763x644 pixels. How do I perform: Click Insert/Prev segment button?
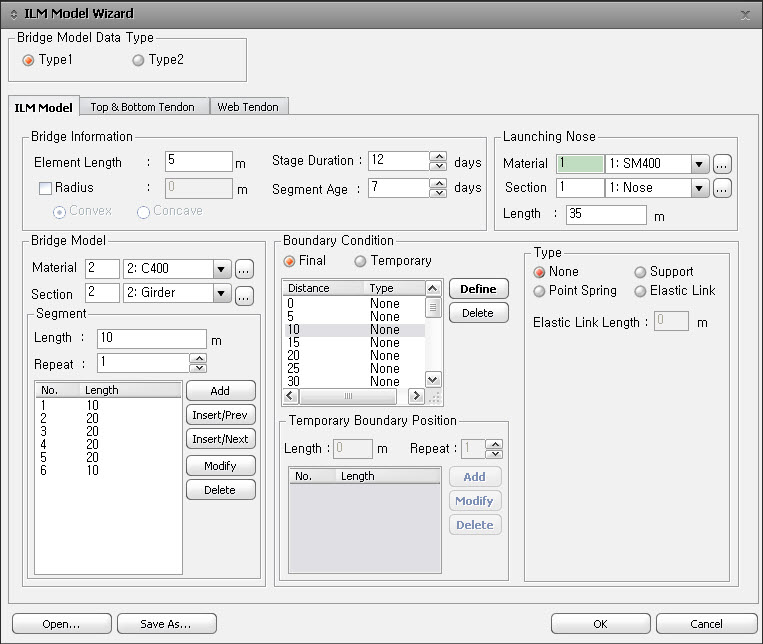[220, 414]
